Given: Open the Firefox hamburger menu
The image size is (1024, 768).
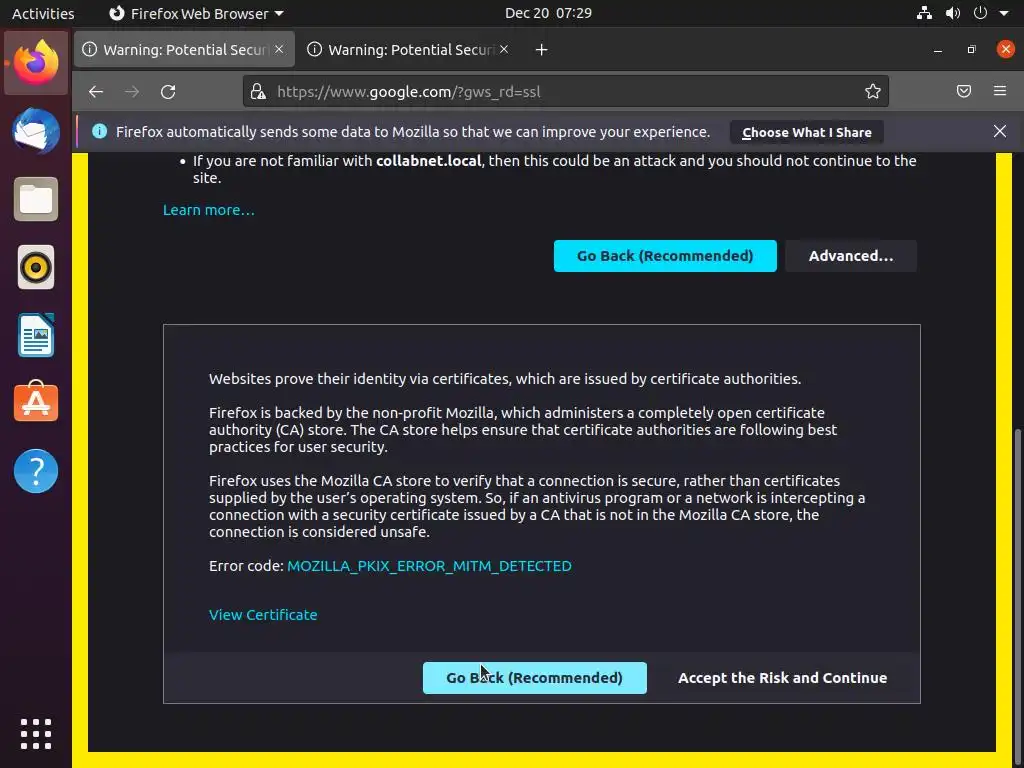Looking at the screenshot, I should [1000, 91].
